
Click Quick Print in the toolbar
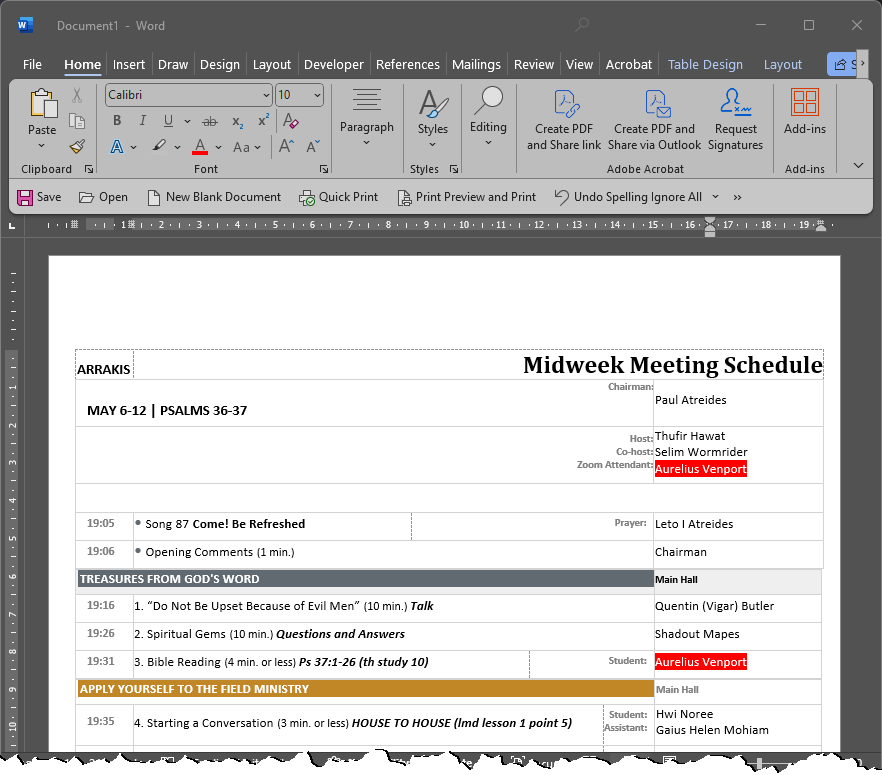pos(338,197)
